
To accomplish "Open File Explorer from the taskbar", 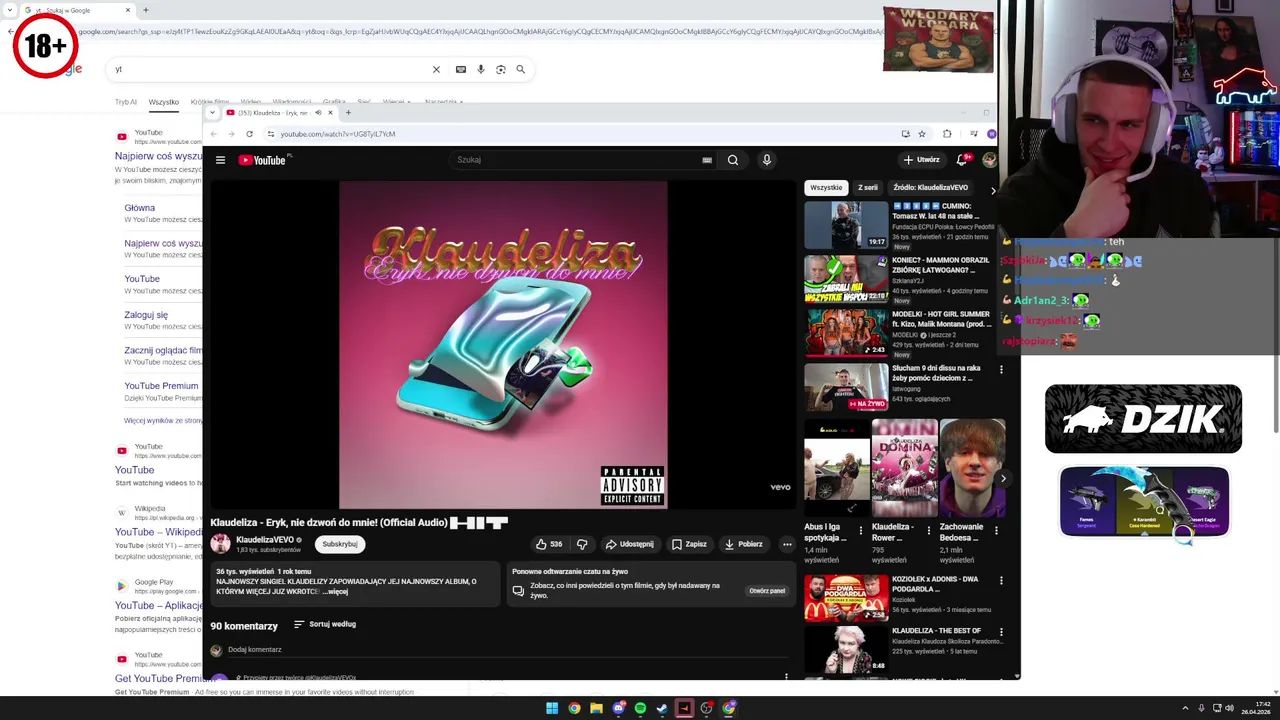I will [596, 708].
